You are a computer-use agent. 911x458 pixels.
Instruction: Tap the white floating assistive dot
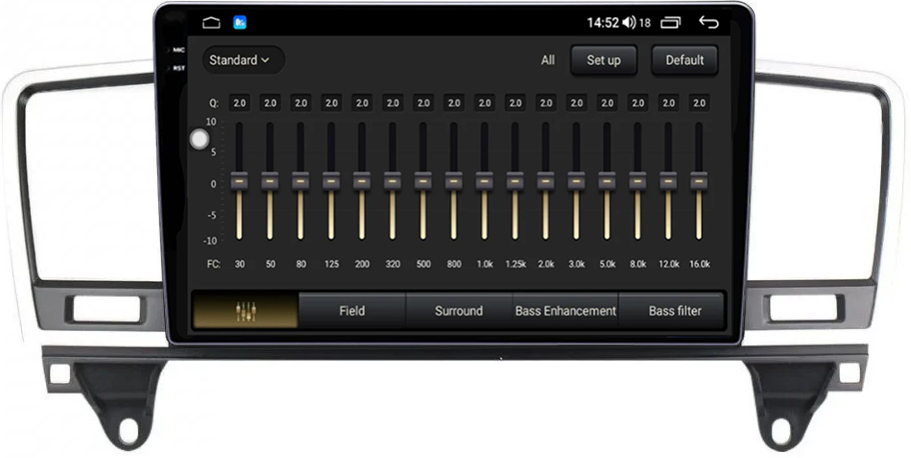(200, 140)
